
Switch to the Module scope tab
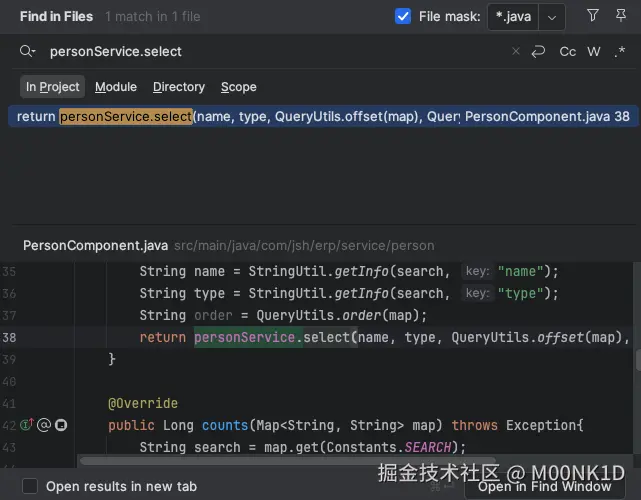tap(116, 87)
